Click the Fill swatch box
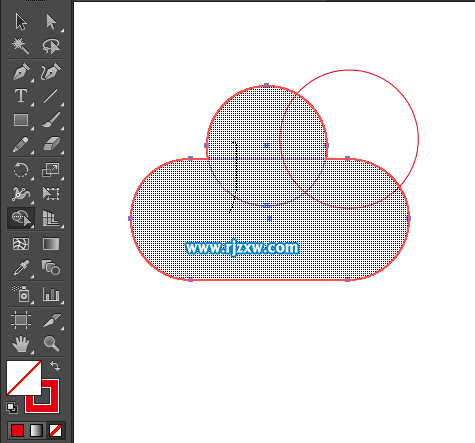This screenshot has width=475, height=443. (x=24, y=378)
